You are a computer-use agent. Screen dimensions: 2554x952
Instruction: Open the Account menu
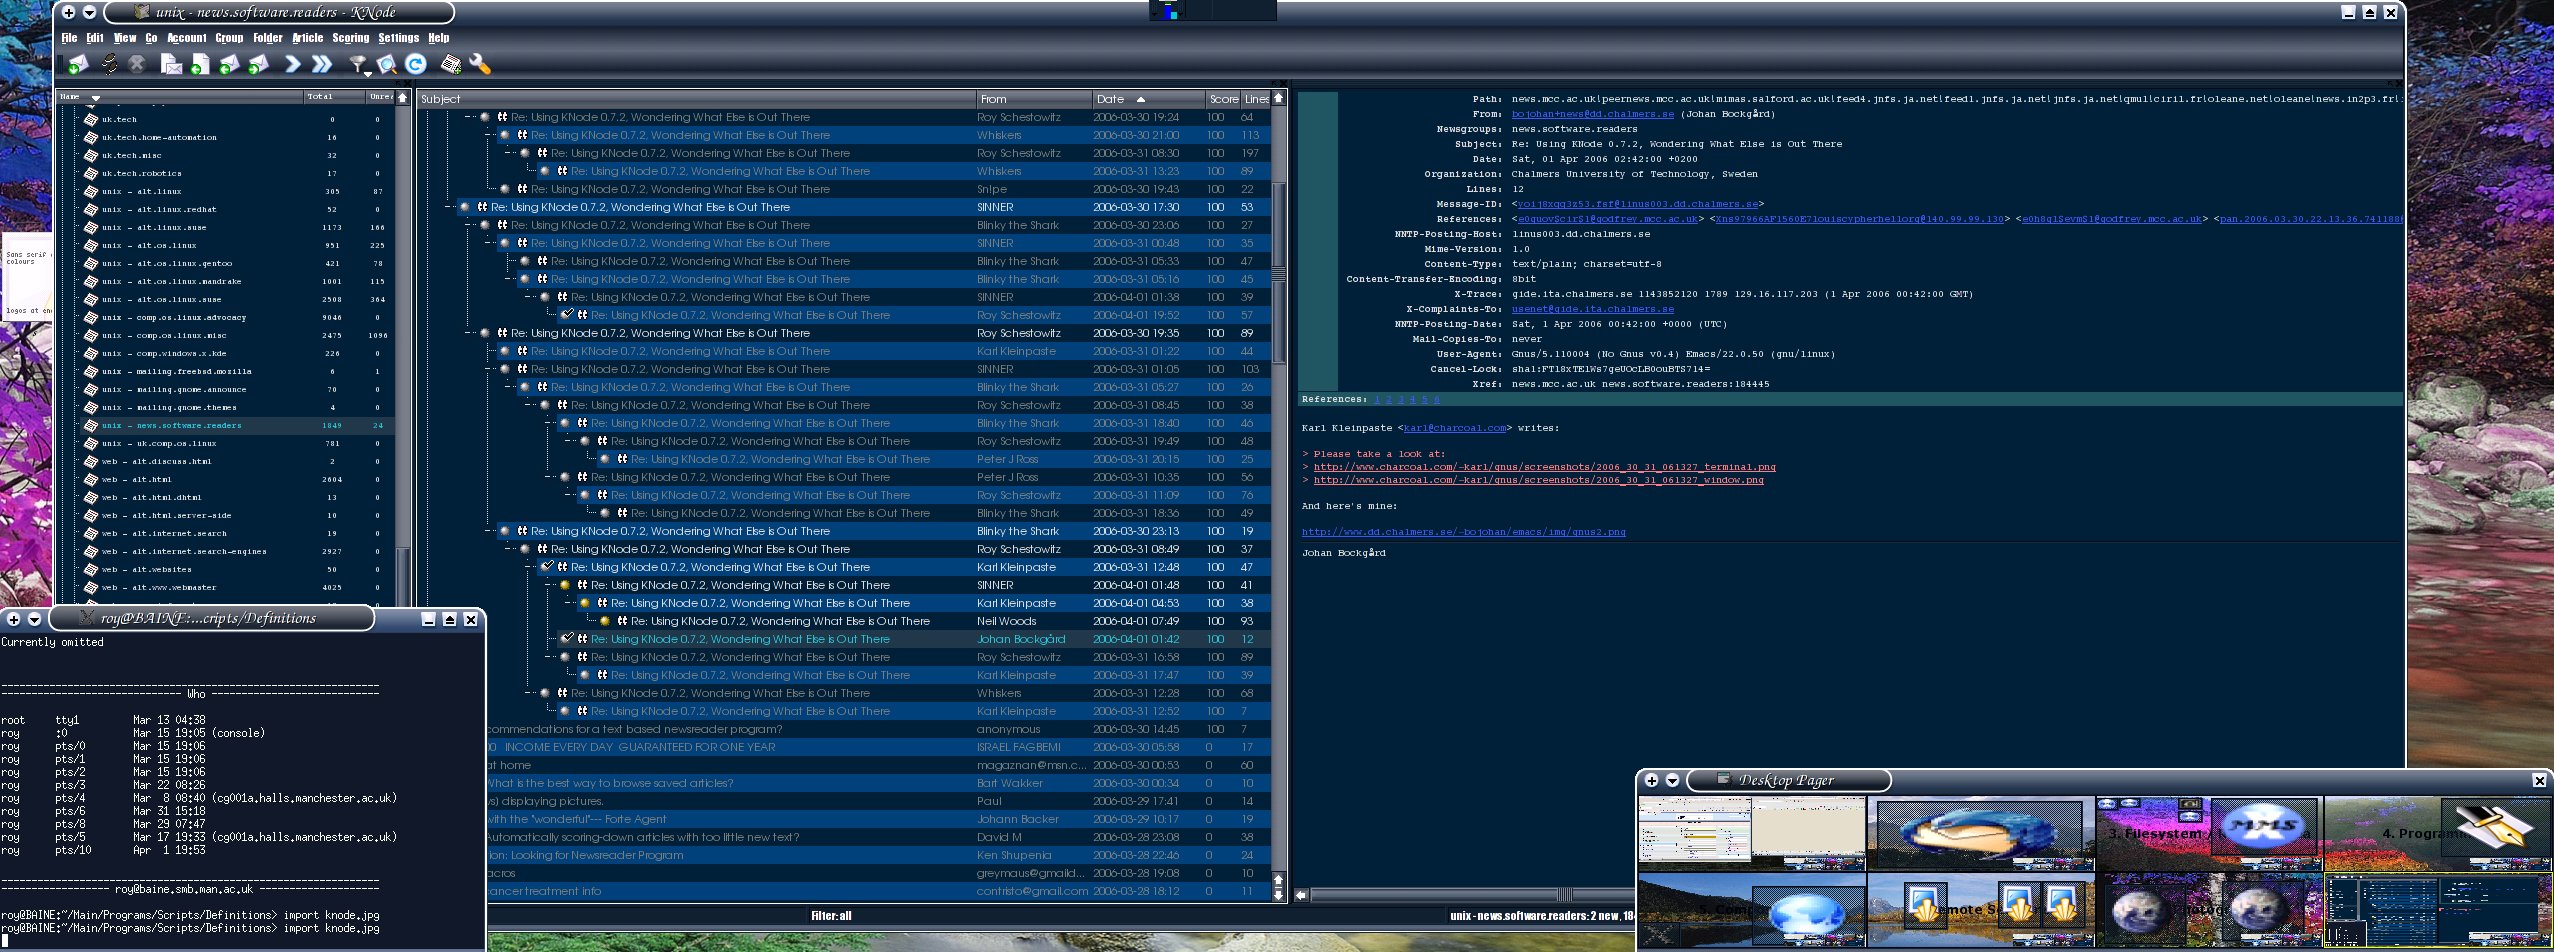pyautogui.click(x=186, y=38)
